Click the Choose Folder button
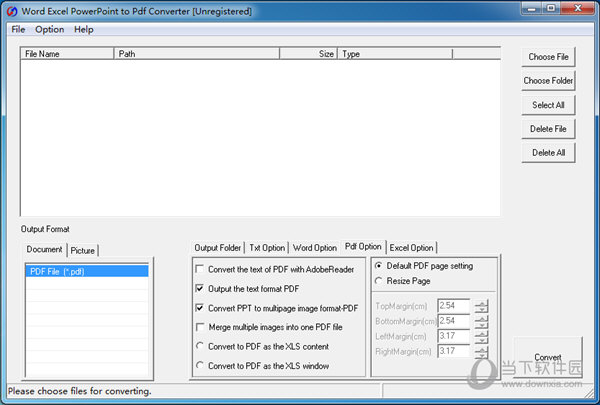 coord(548,81)
